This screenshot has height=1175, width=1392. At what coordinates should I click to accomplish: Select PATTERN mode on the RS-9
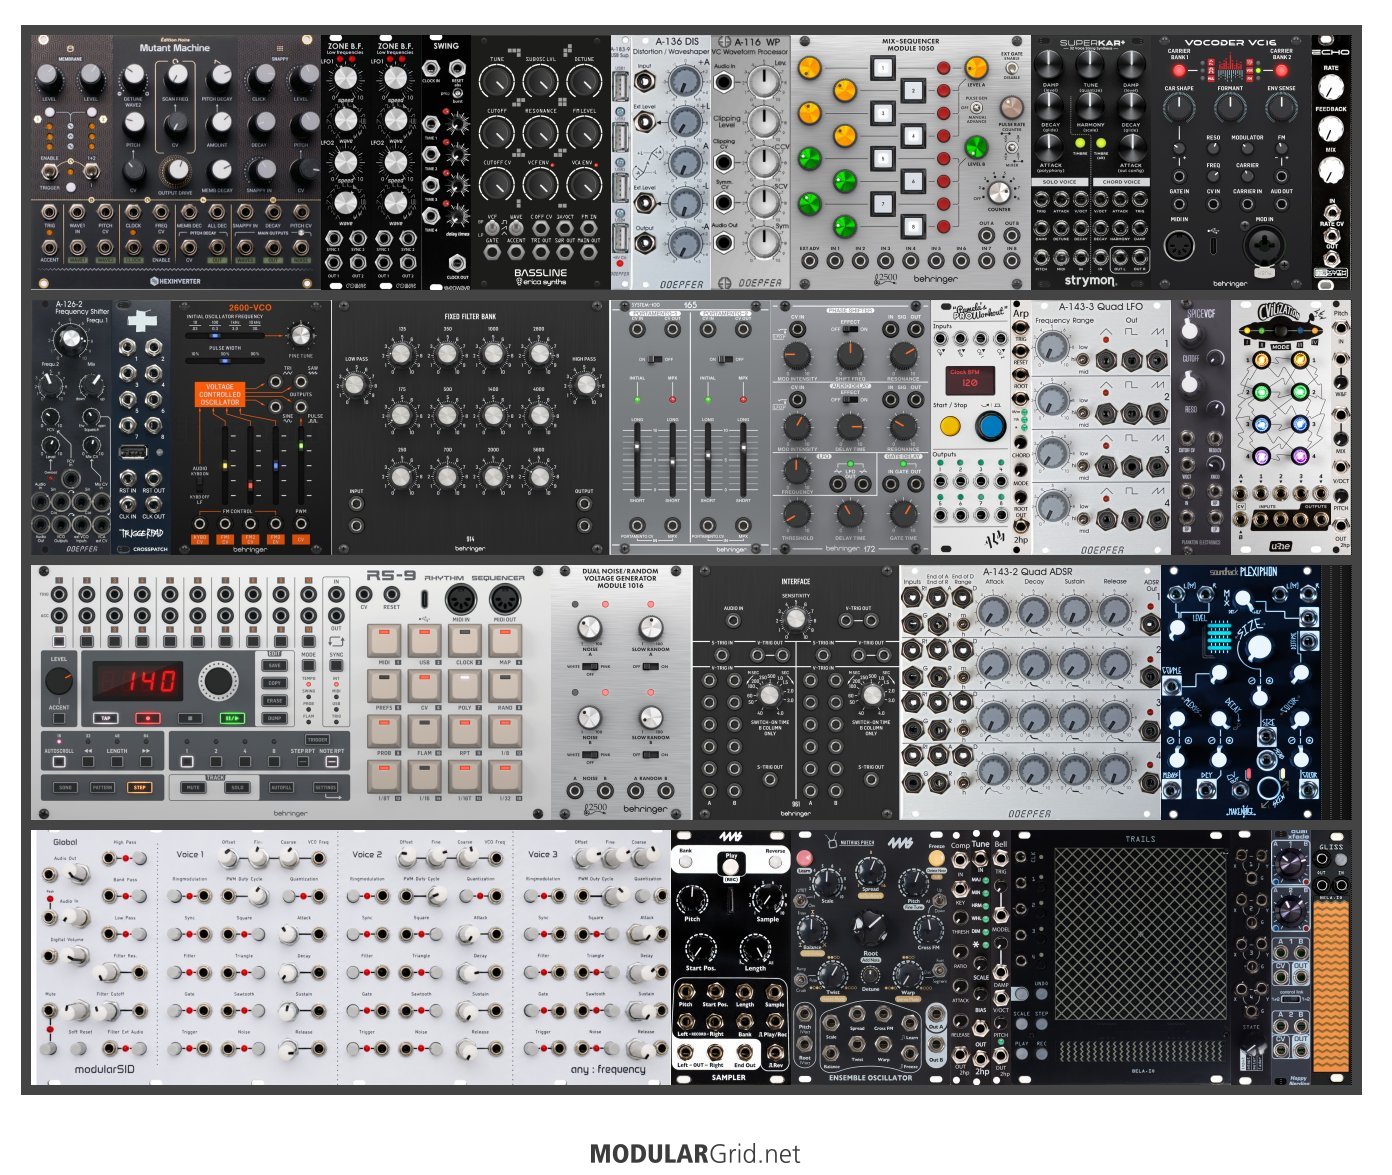click(102, 788)
